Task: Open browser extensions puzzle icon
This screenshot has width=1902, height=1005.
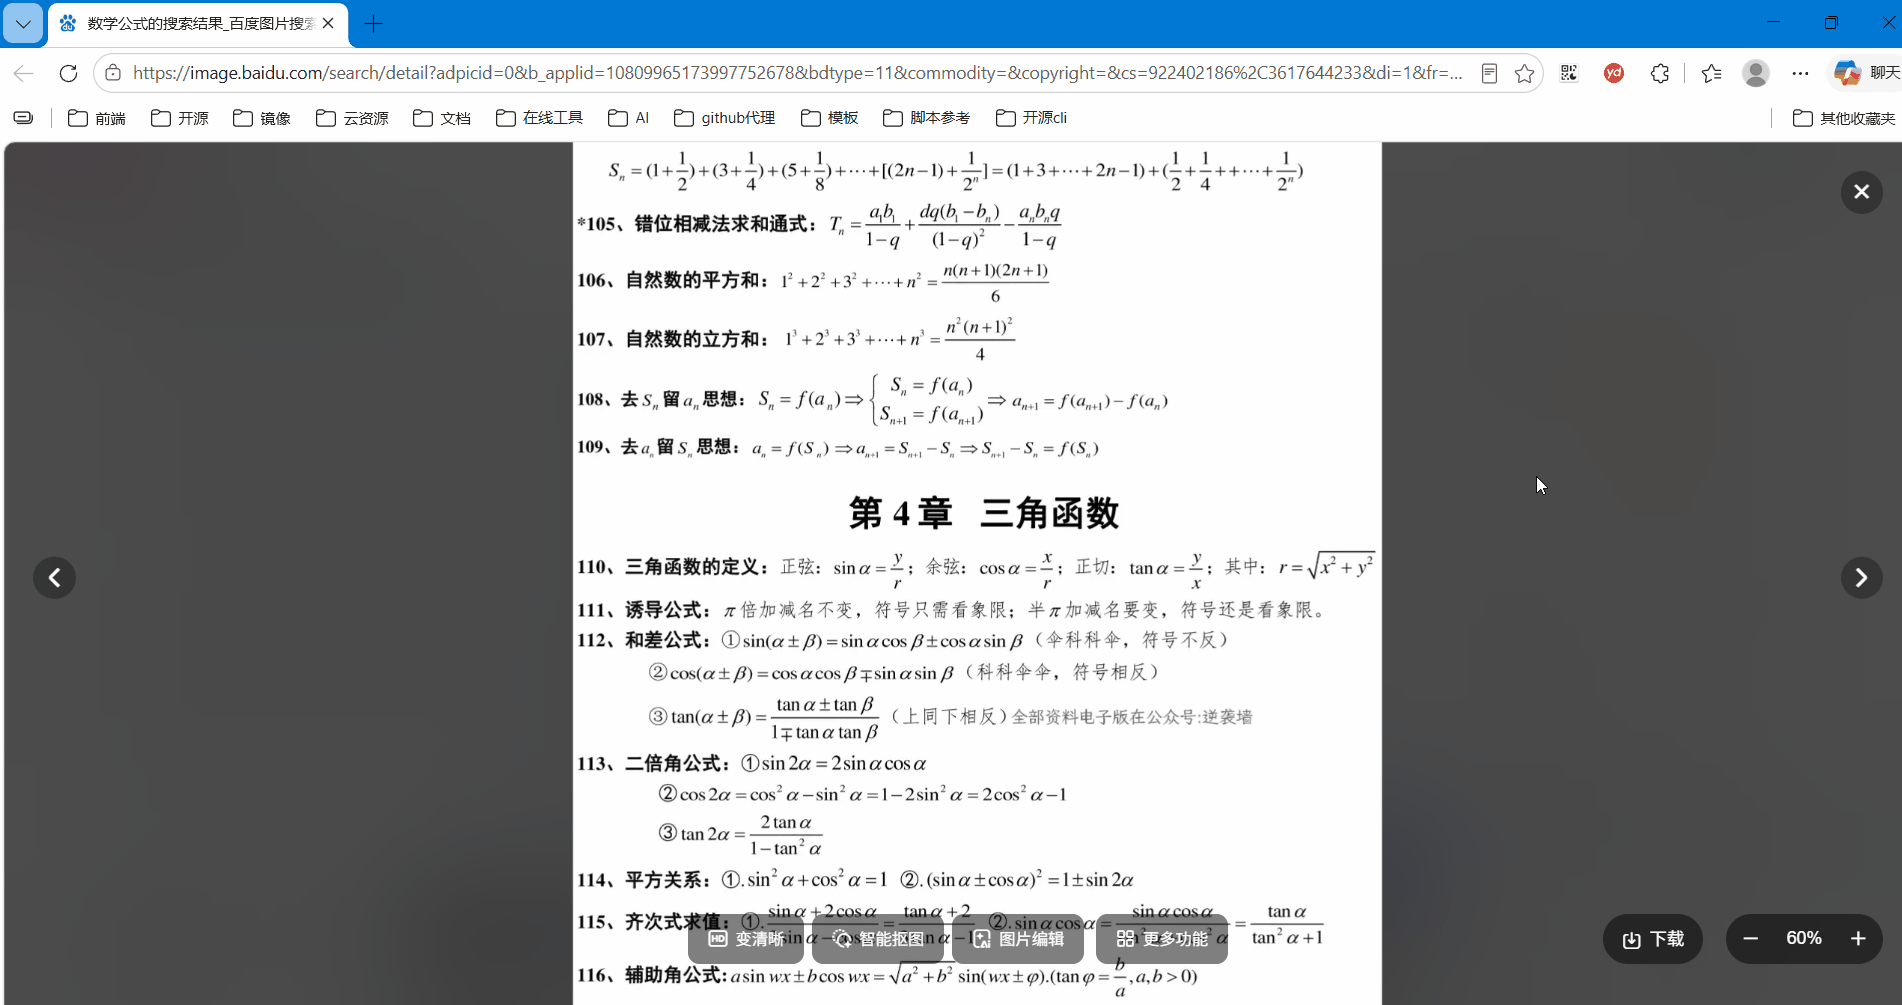Action: tap(1660, 73)
